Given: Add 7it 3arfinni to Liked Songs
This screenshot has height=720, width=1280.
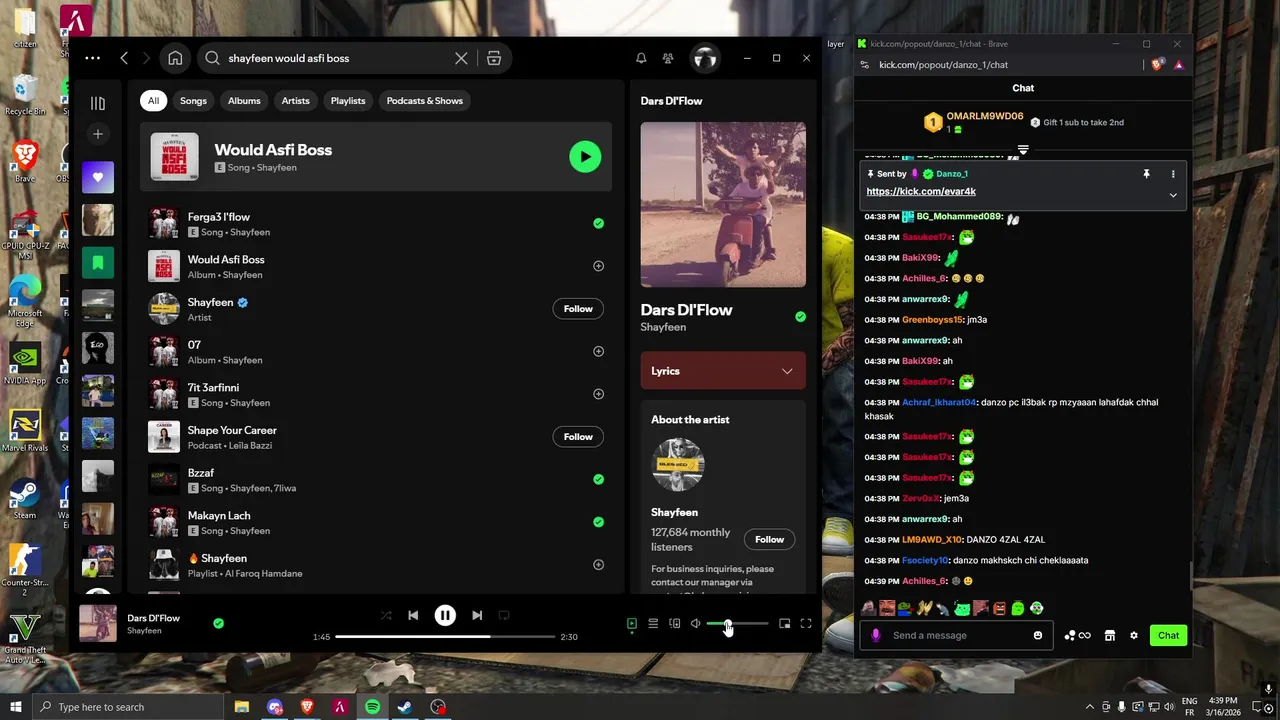Looking at the screenshot, I should click(x=598, y=394).
